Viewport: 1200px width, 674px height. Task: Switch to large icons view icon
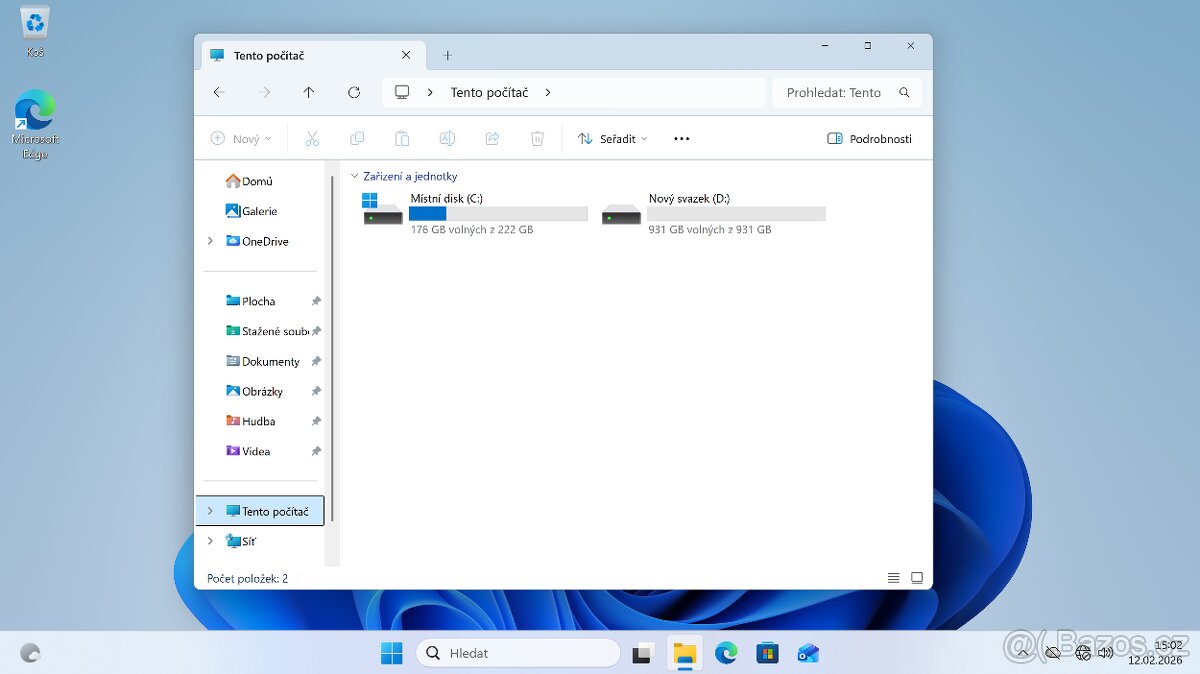click(916, 578)
